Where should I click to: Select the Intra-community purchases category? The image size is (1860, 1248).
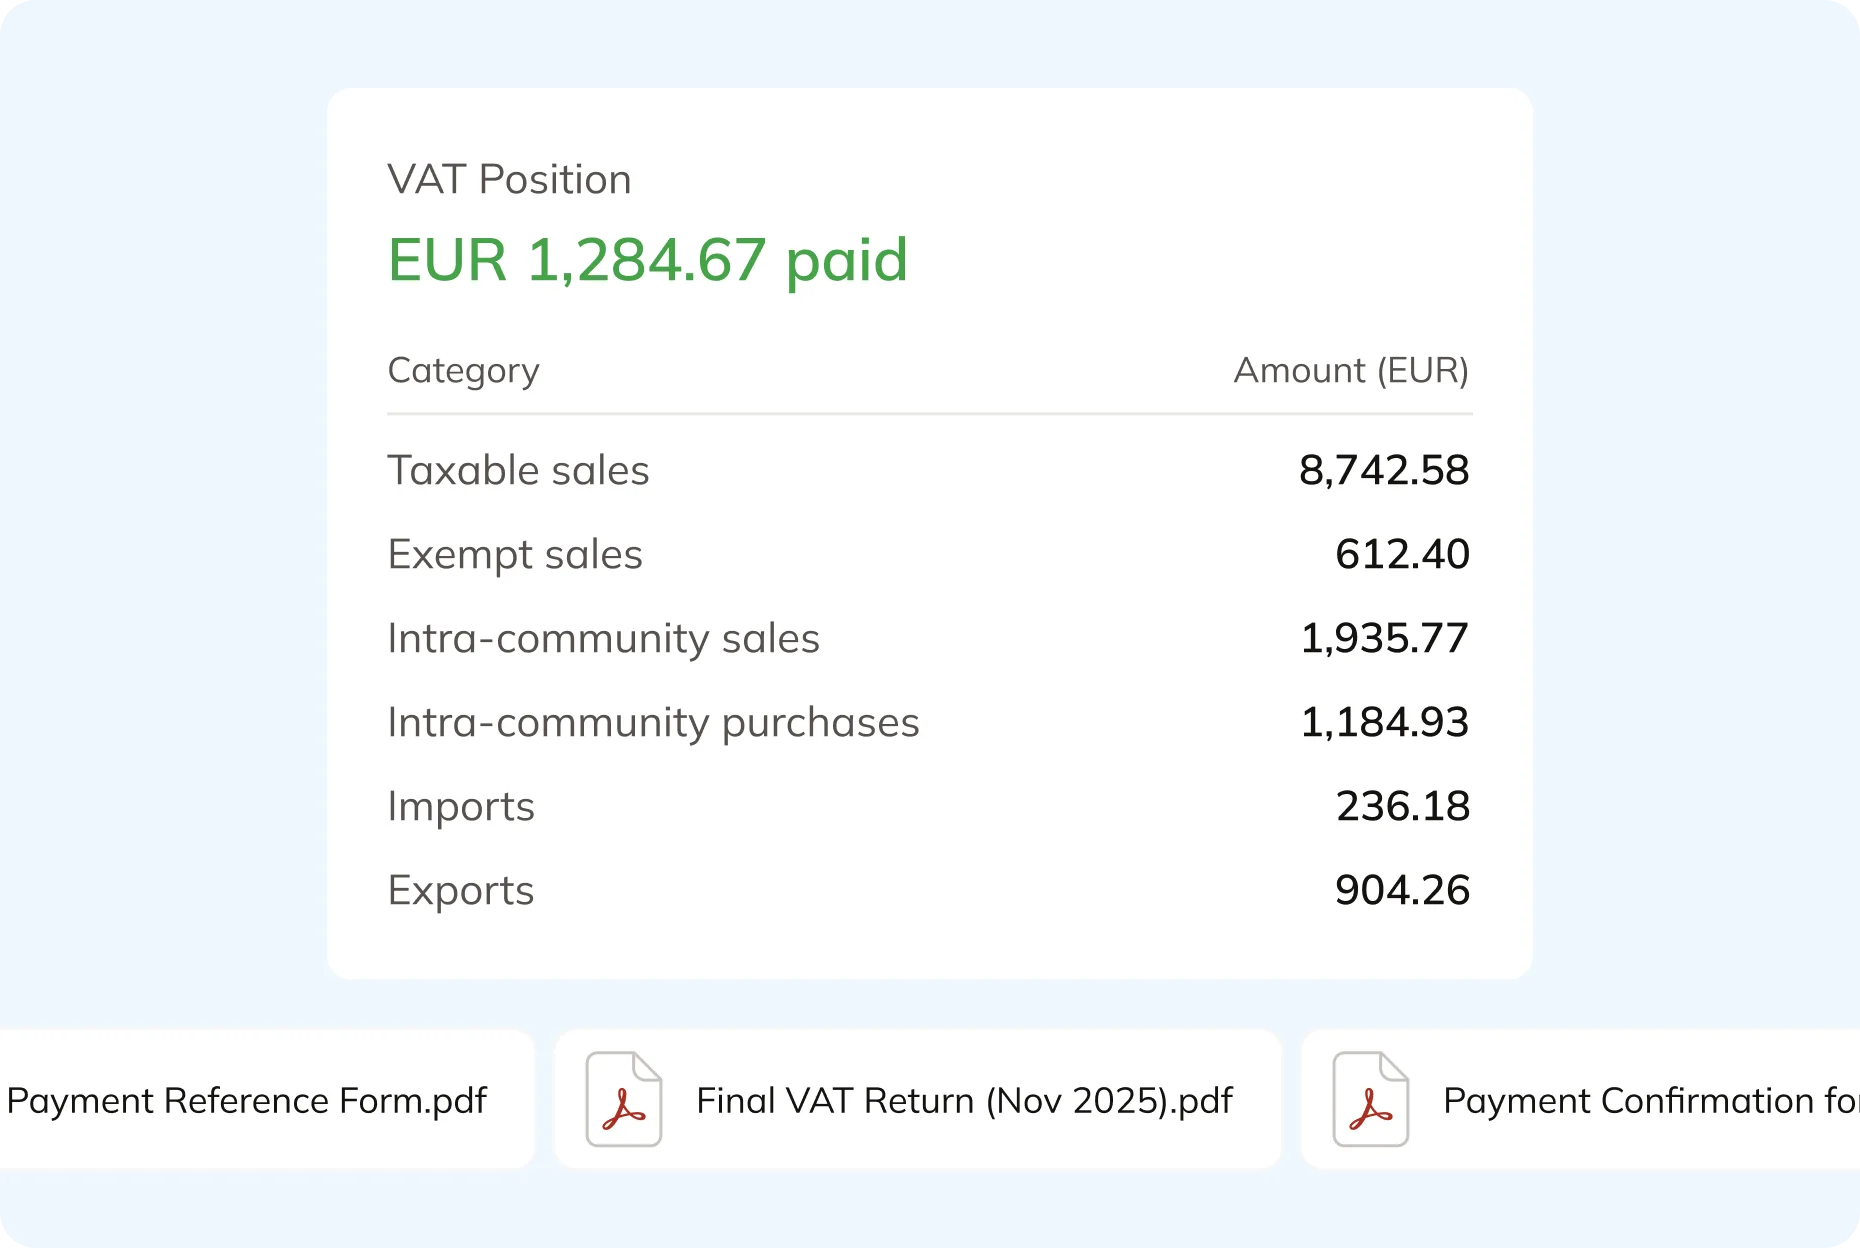tap(653, 722)
